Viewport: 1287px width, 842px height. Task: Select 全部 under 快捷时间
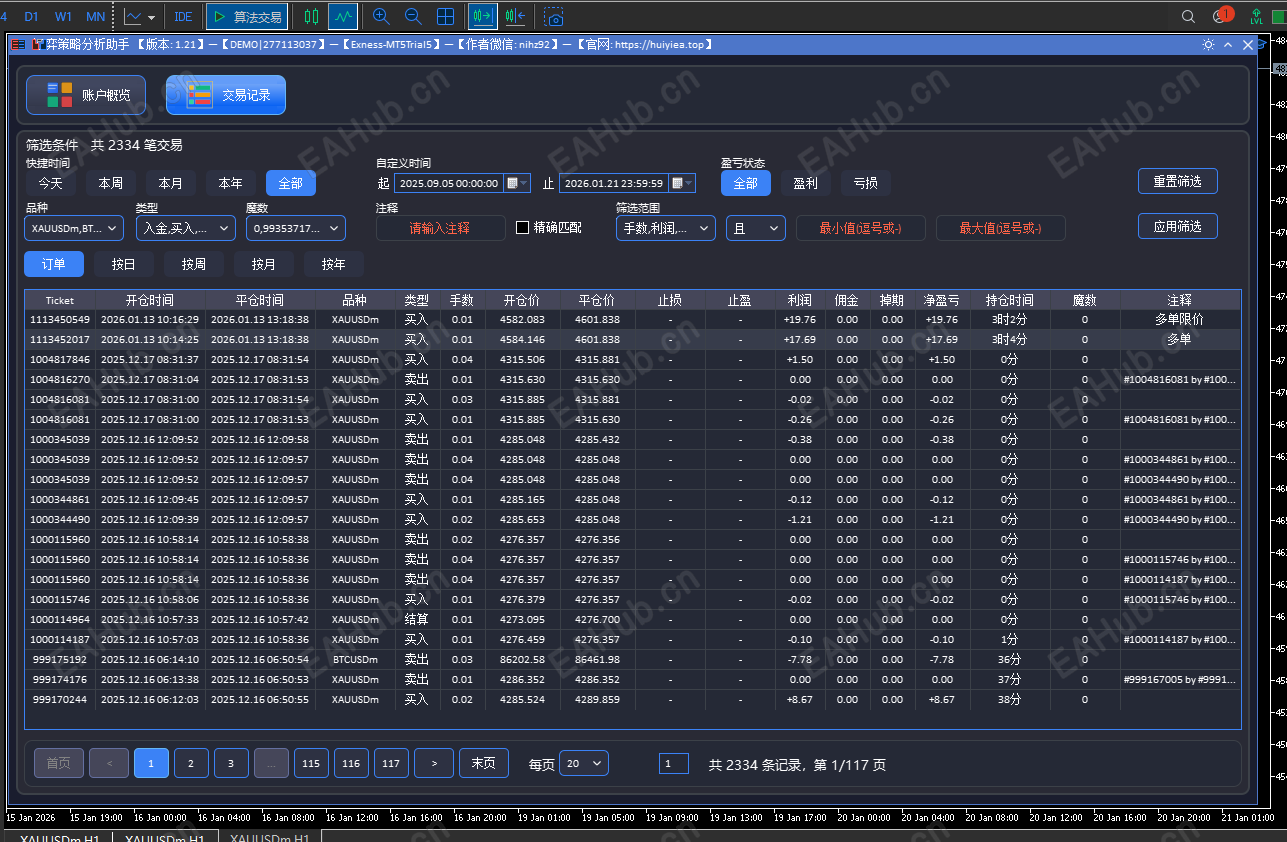[x=291, y=183]
